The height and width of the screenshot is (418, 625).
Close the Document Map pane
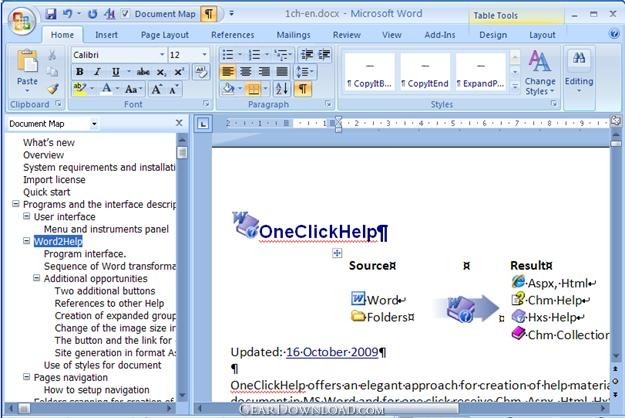[179, 123]
